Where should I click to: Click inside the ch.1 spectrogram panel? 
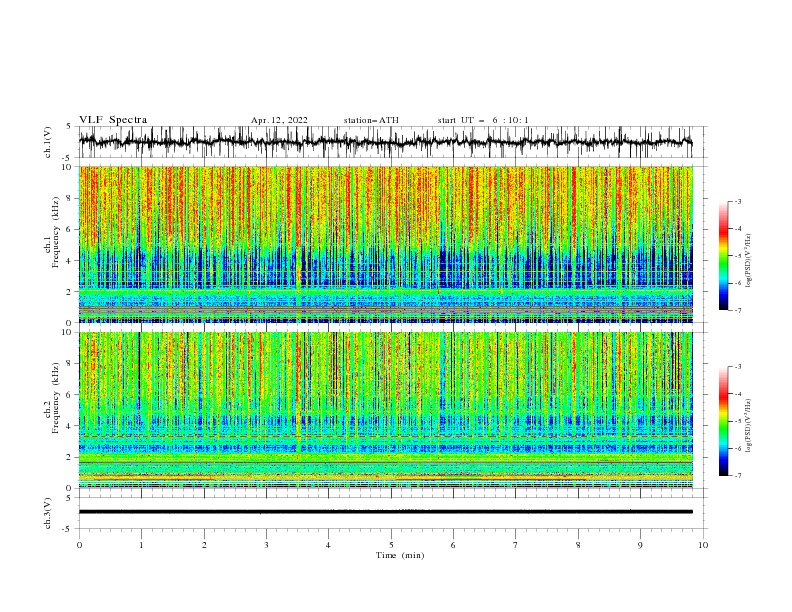pos(386,244)
